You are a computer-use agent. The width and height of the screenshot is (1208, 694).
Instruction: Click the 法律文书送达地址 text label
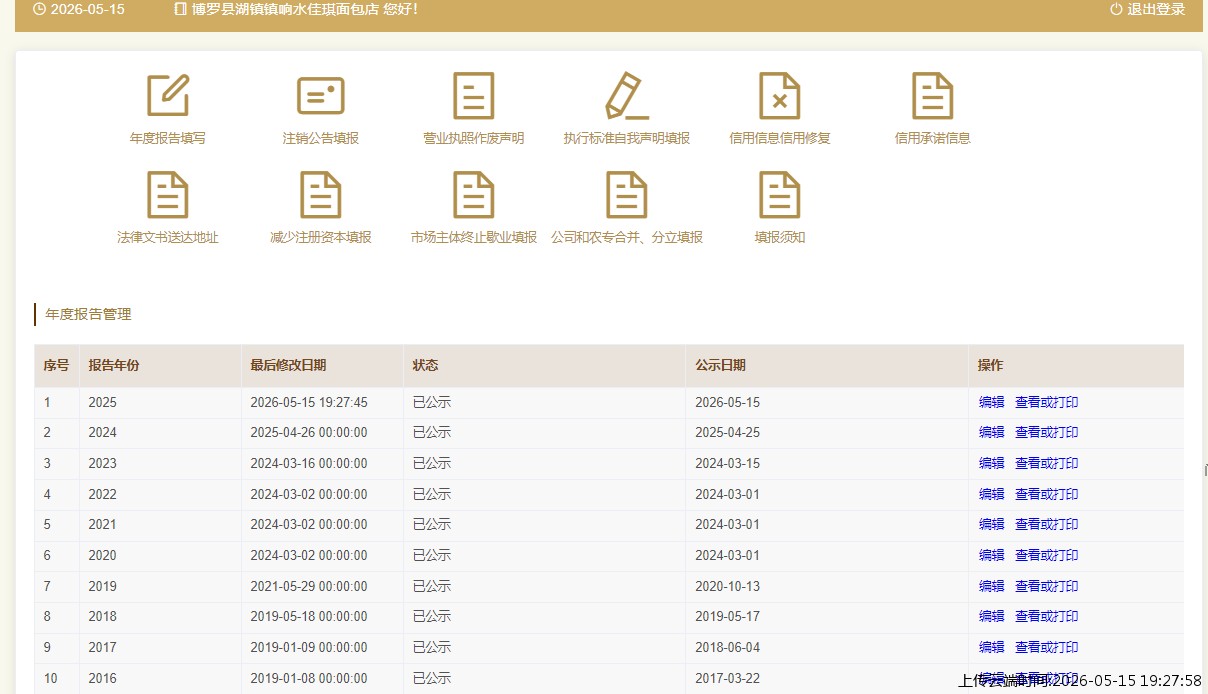tap(168, 237)
